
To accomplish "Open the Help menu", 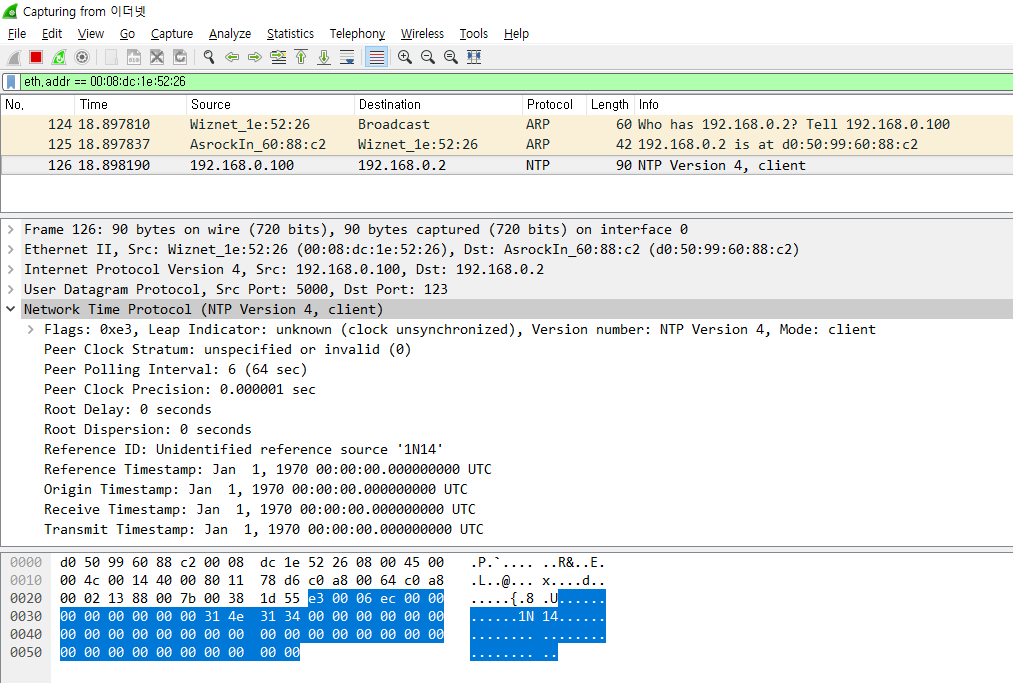I will pos(516,34).
